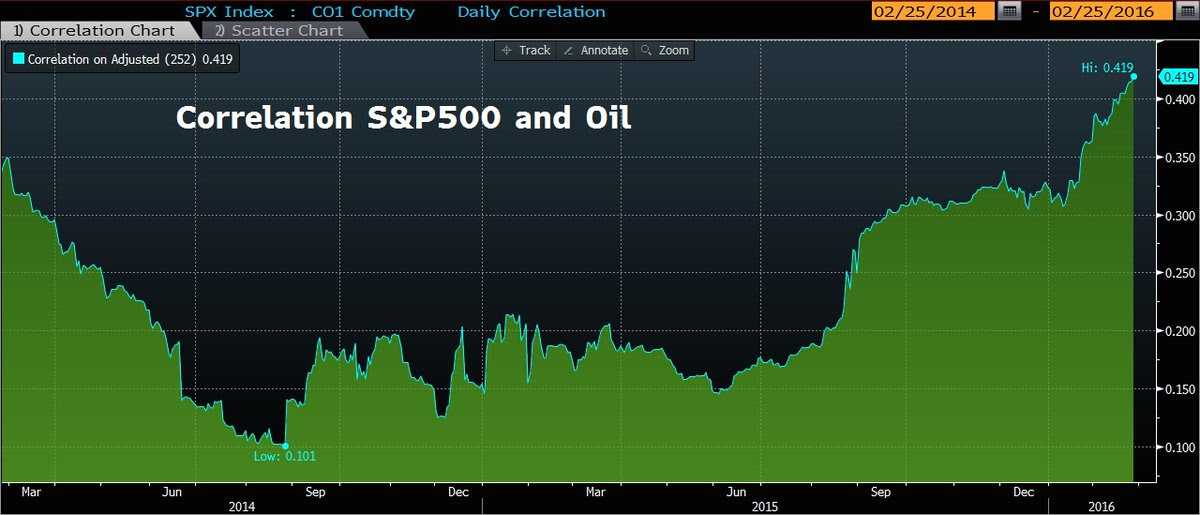Activate the Track crosshair tool
Screen dimensions: 1200x515
point(526,50)
